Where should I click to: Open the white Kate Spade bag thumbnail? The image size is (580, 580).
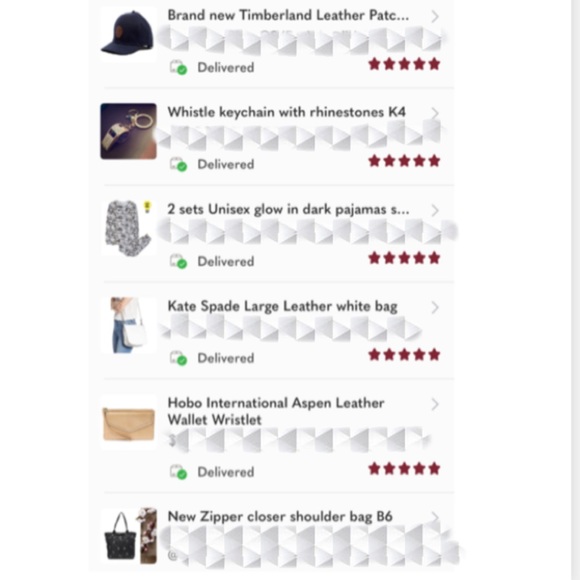[x=128, y=325]
